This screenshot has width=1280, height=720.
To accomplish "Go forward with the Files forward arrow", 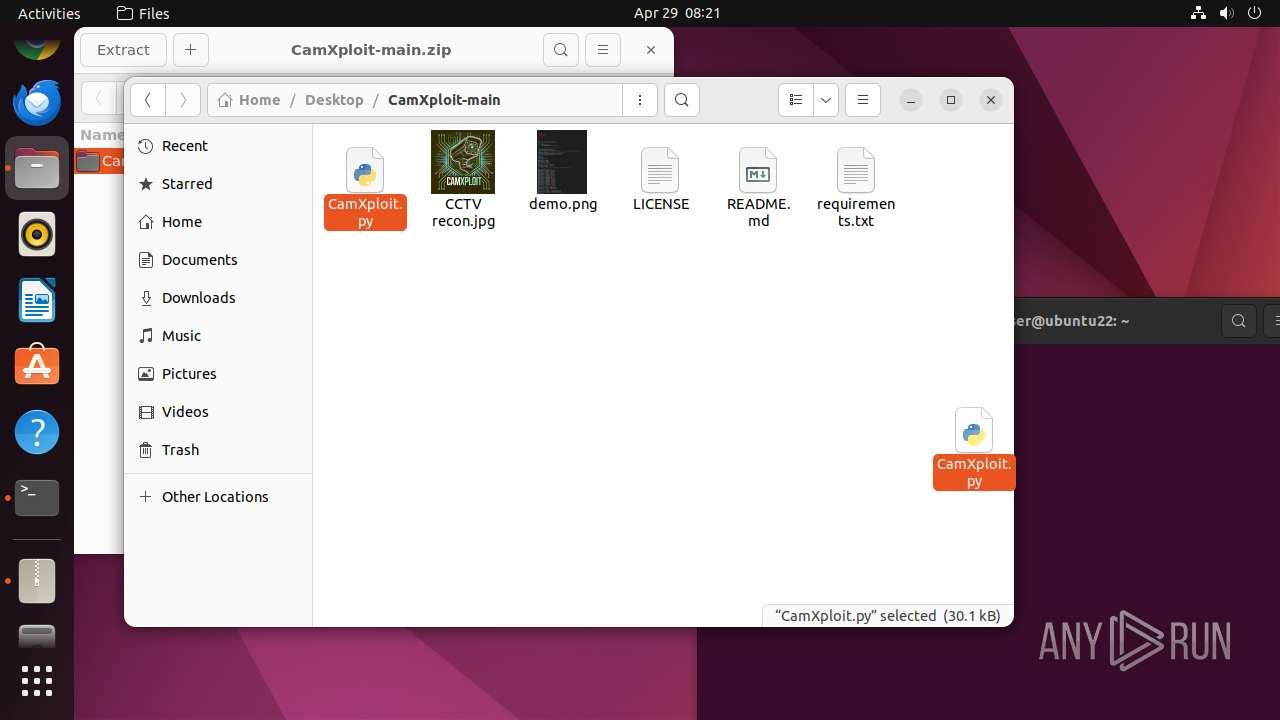I will tap(182, 100).
